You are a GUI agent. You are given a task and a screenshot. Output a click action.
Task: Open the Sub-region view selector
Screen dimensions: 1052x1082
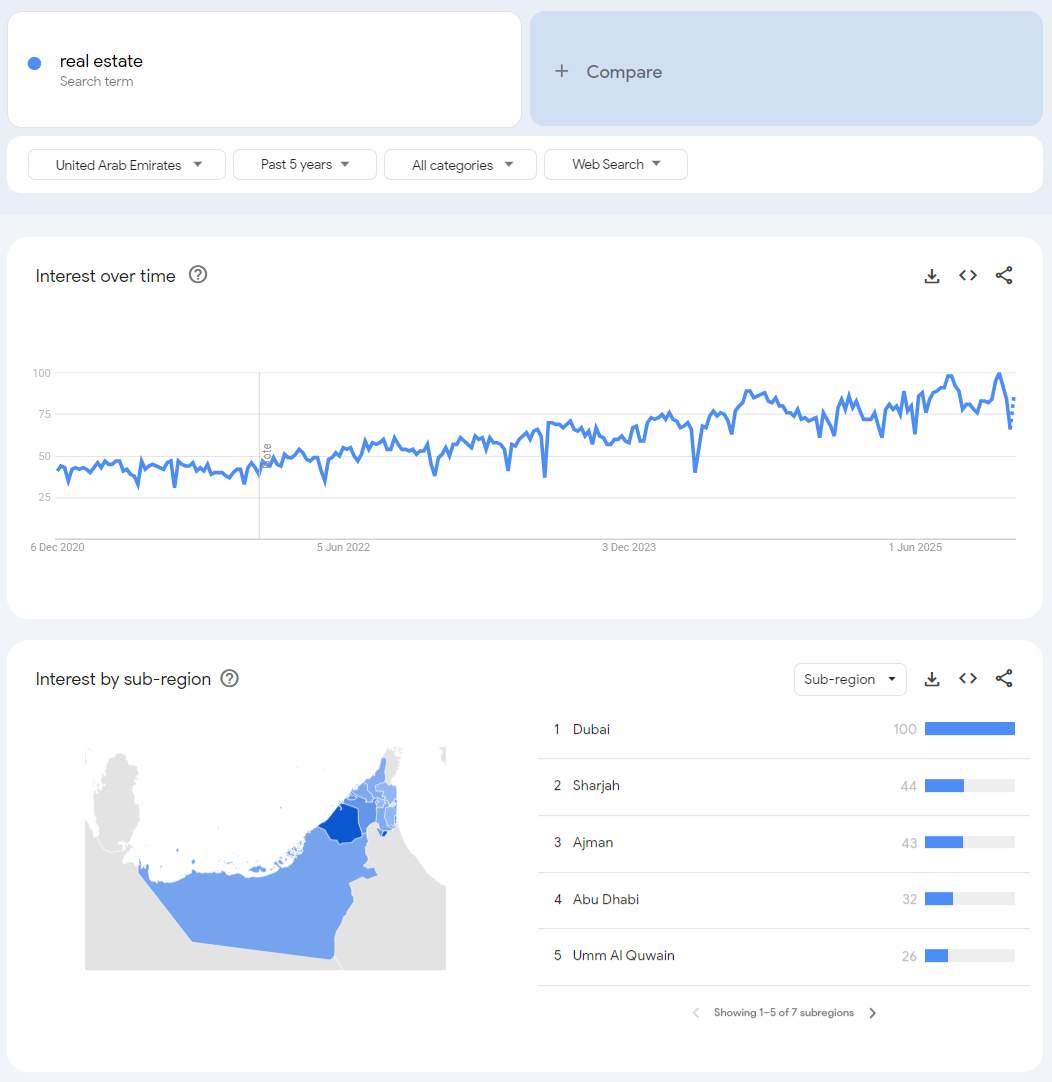pyautogui.click(x=849, y=679)
